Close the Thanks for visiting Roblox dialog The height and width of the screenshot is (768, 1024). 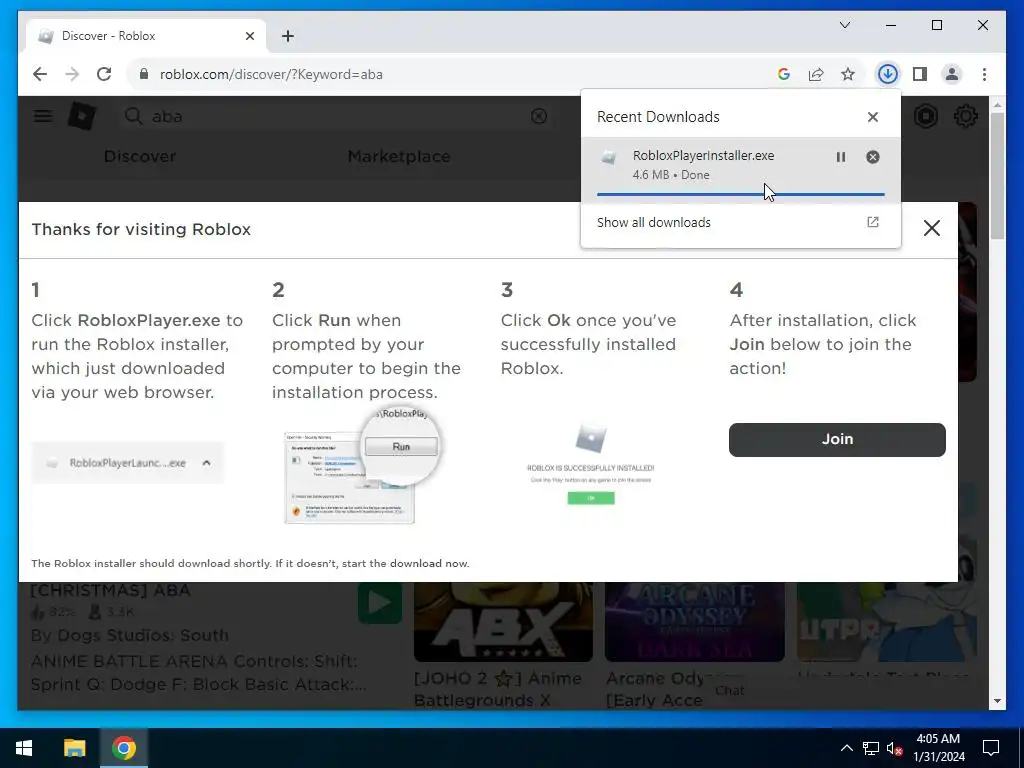click(932, 228)
